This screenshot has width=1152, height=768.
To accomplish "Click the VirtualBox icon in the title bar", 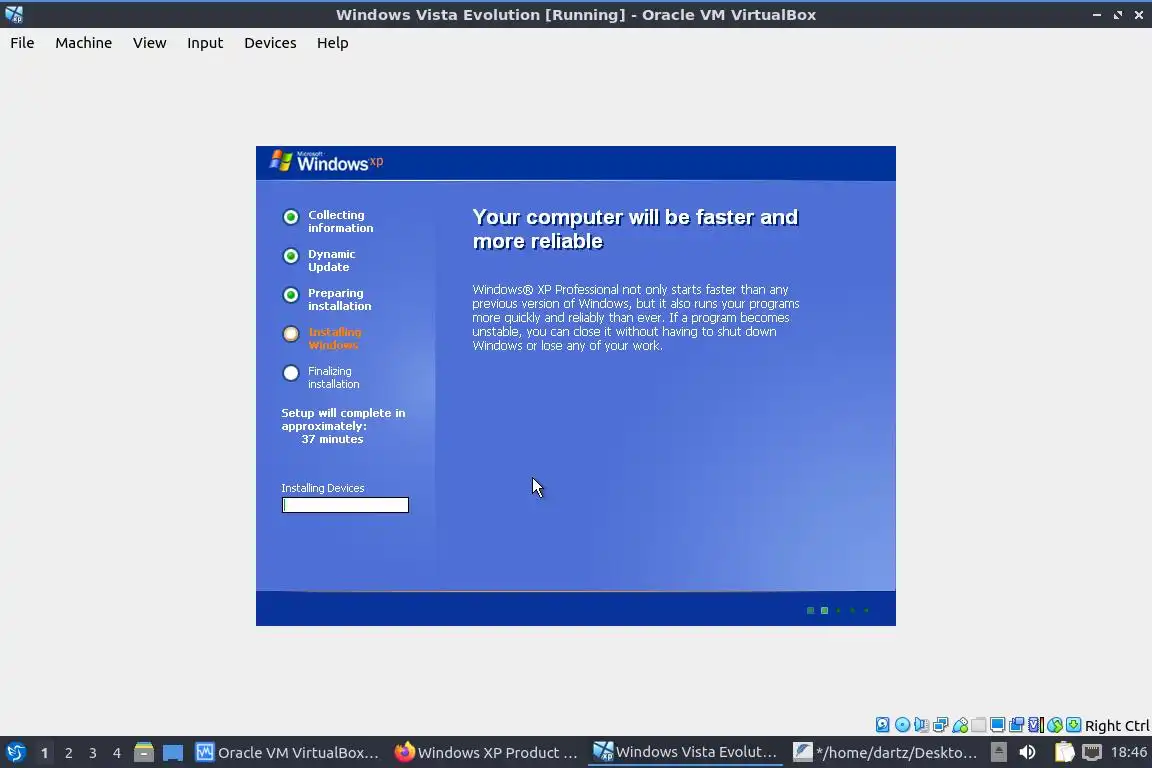I will click(14, 14).
